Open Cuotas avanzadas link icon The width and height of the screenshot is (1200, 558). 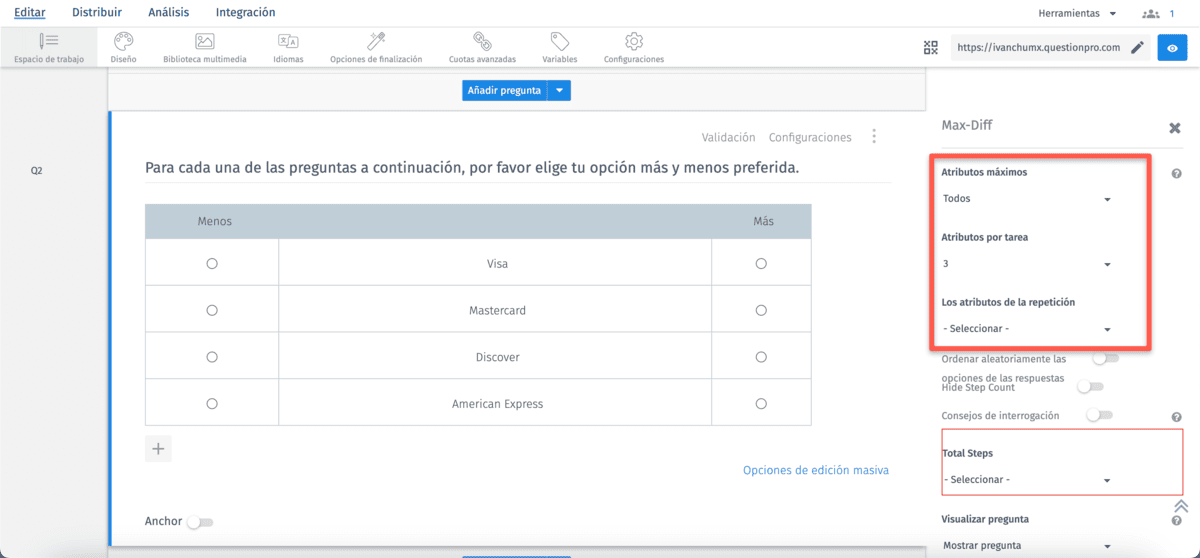[x=482, y=41]
